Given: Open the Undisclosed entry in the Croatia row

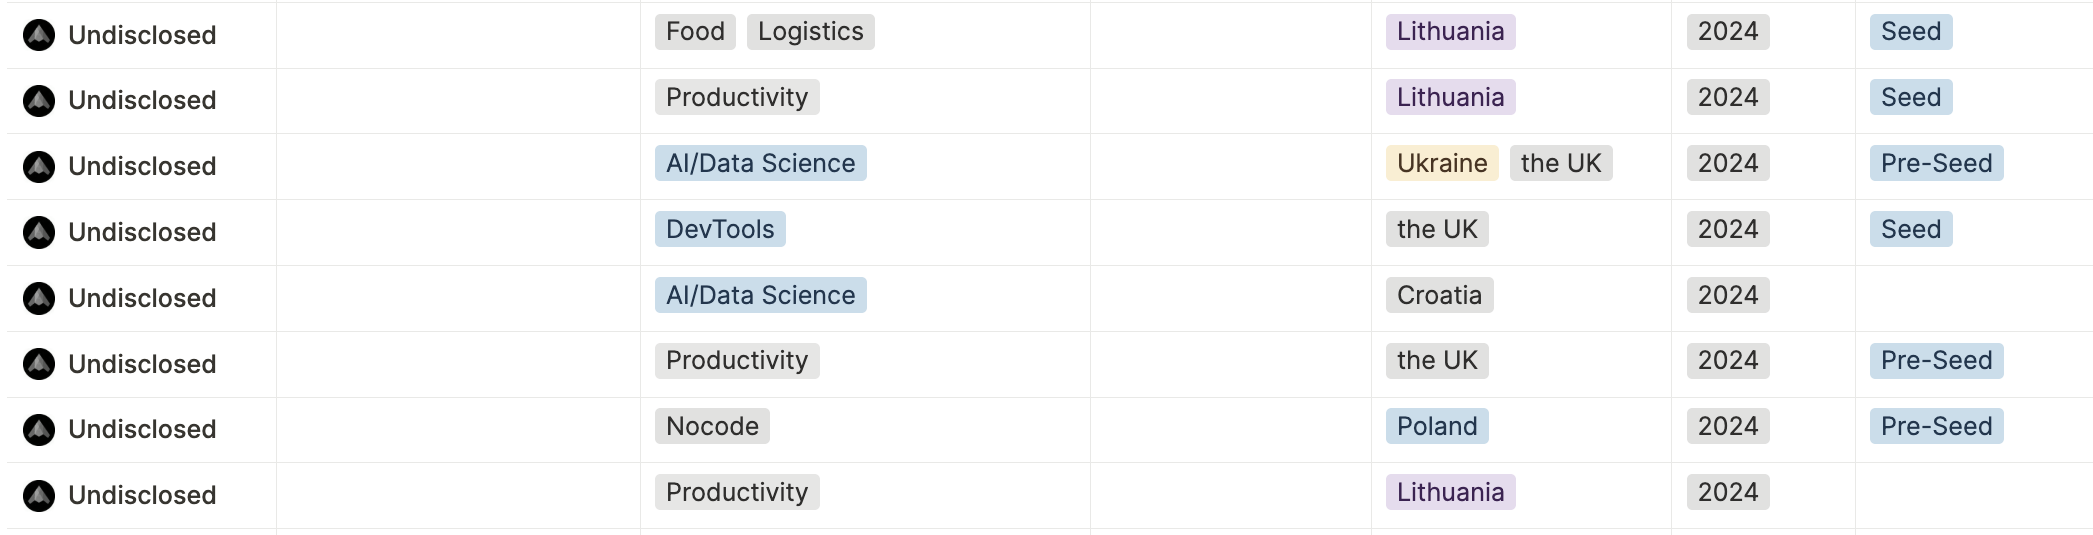Looking at the screenshot, I should click(x=142, y=298).
